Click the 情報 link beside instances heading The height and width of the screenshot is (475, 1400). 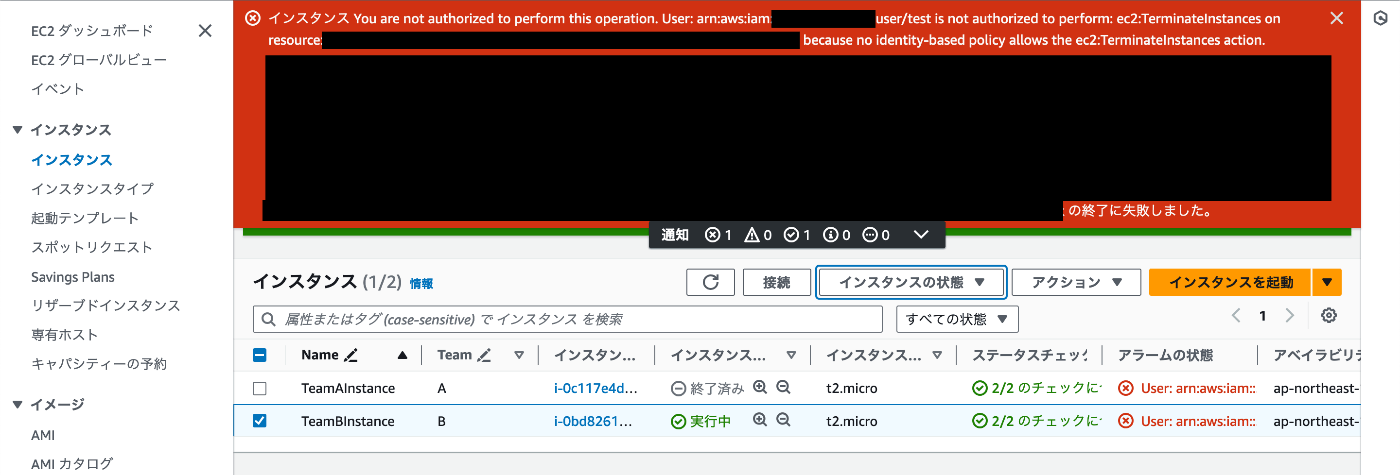click(x=422, y=284)
